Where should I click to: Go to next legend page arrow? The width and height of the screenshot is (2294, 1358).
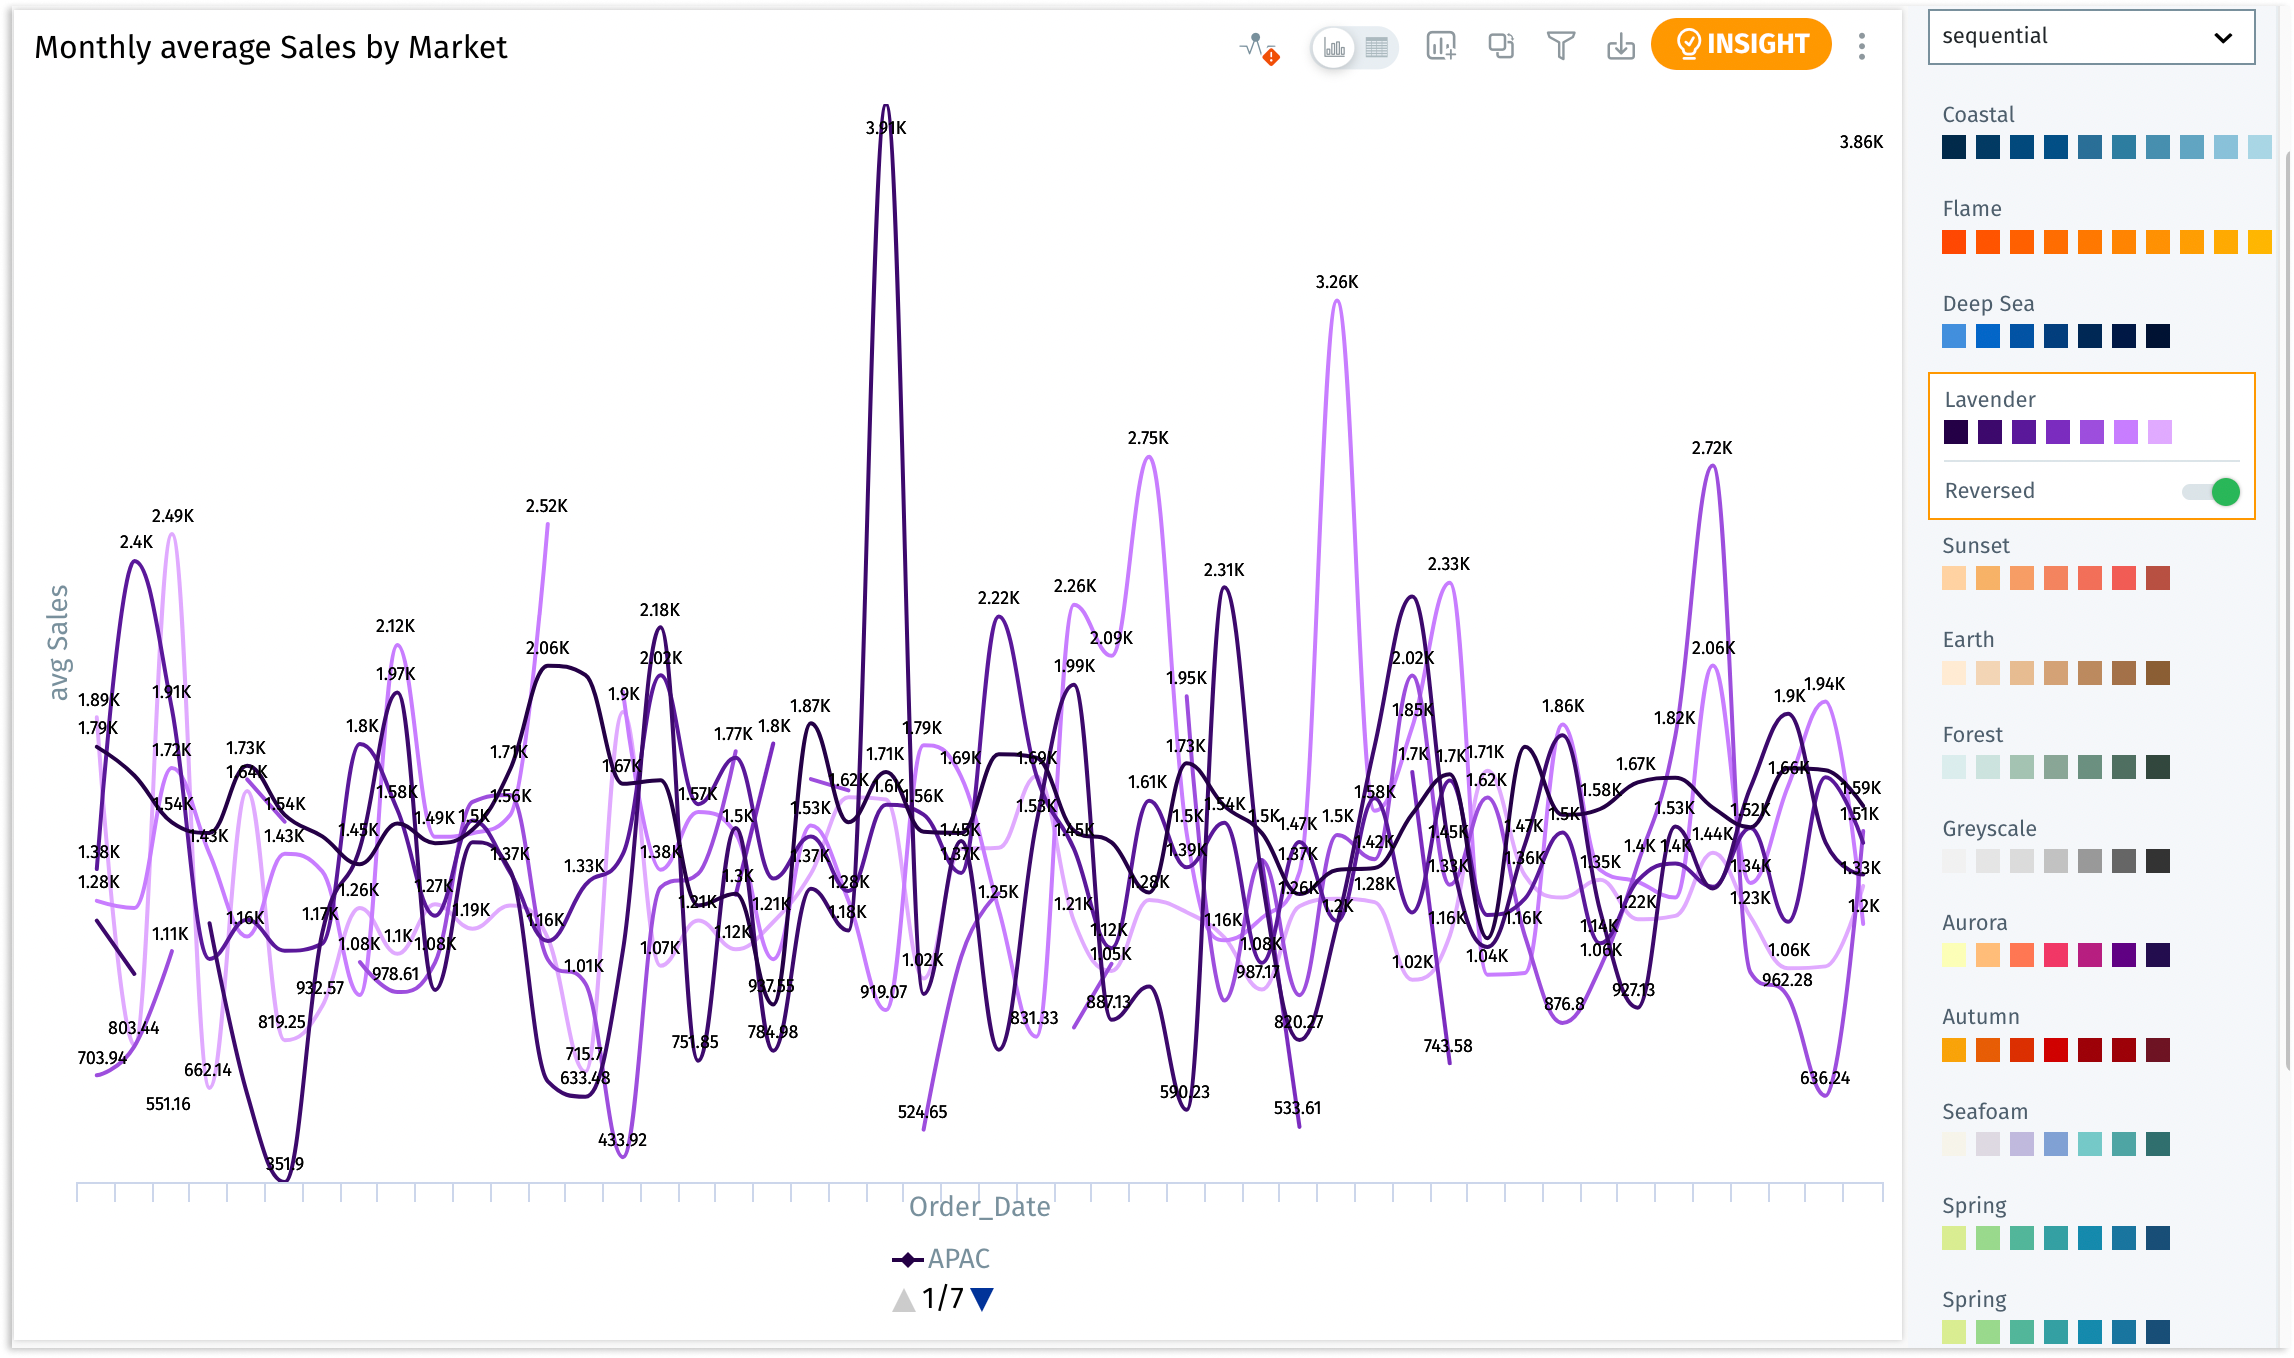pyautogui.click(x=983, y=1299)
